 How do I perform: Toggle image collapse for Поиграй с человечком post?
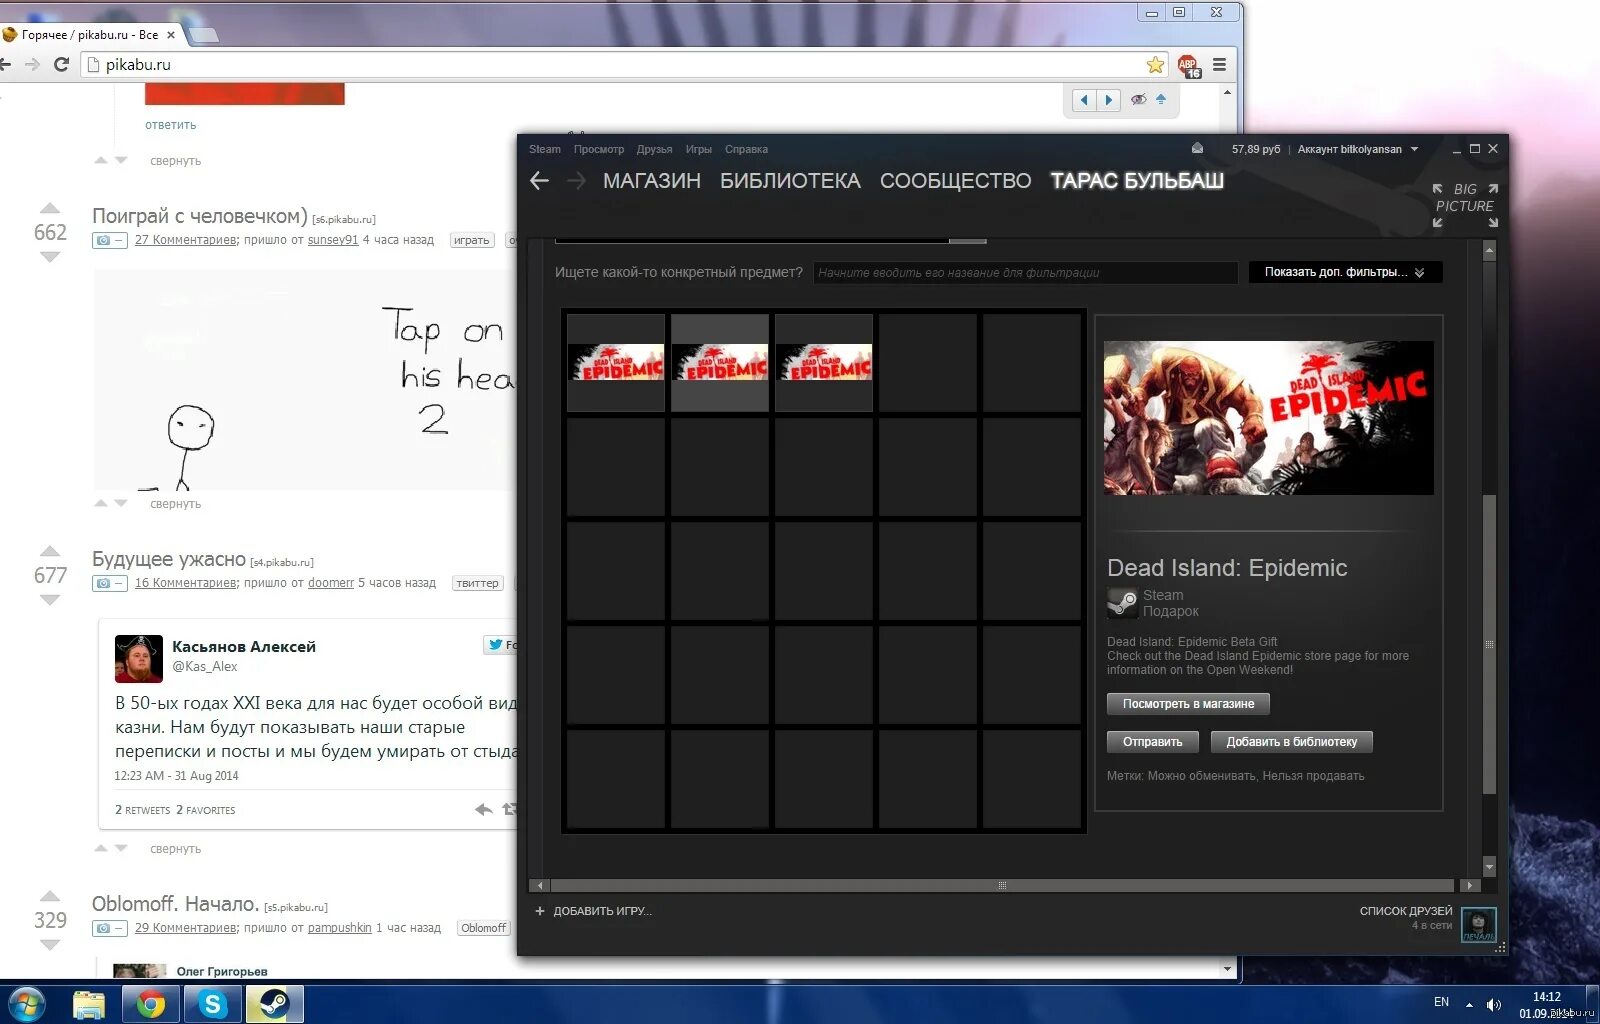109,240
